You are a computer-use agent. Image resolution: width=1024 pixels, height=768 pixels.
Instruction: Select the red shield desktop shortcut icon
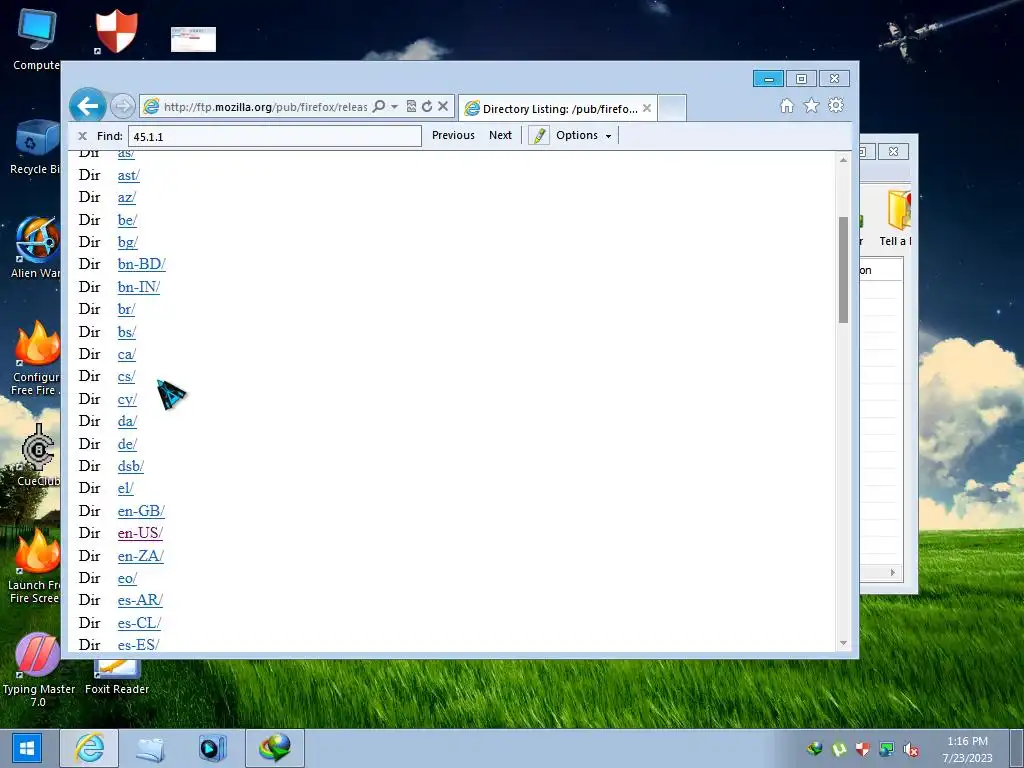tap(116, 31)
